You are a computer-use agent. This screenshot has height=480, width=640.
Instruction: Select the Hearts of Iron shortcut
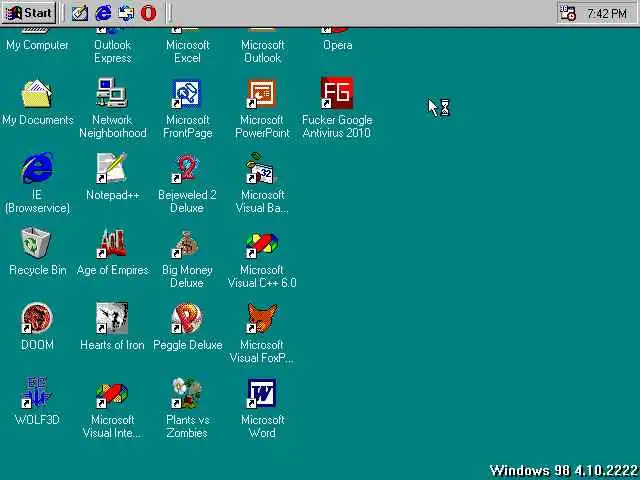[x=112, y=318]
